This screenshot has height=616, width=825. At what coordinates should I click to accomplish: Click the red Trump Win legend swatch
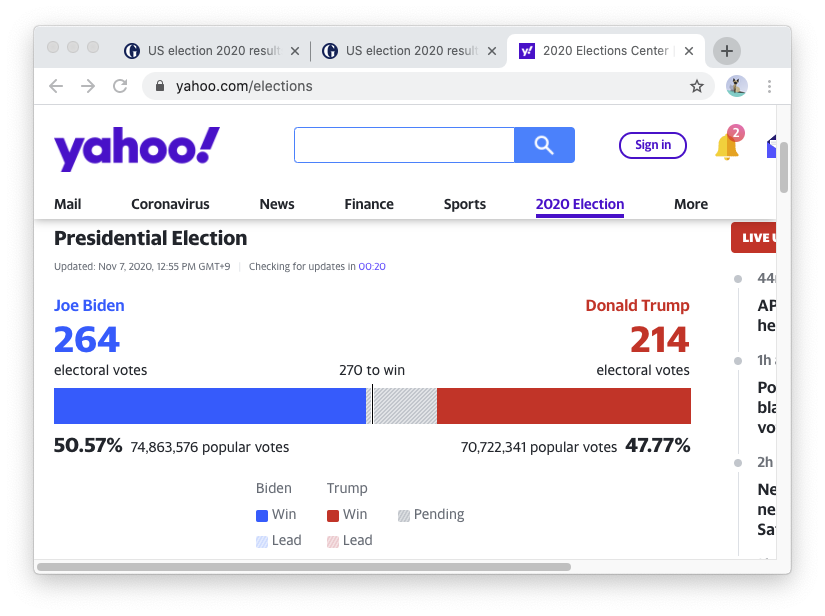pos(333,515)
